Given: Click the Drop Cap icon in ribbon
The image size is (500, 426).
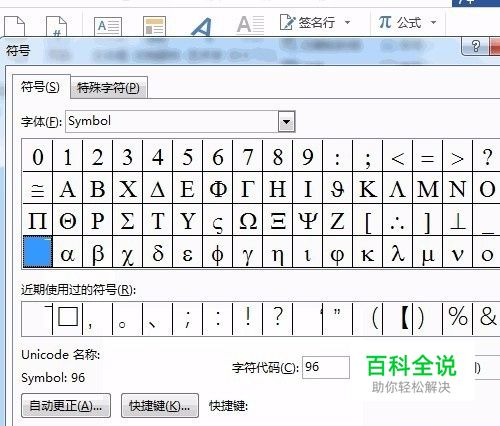Looking at the screenshot, I should [250, 25].
